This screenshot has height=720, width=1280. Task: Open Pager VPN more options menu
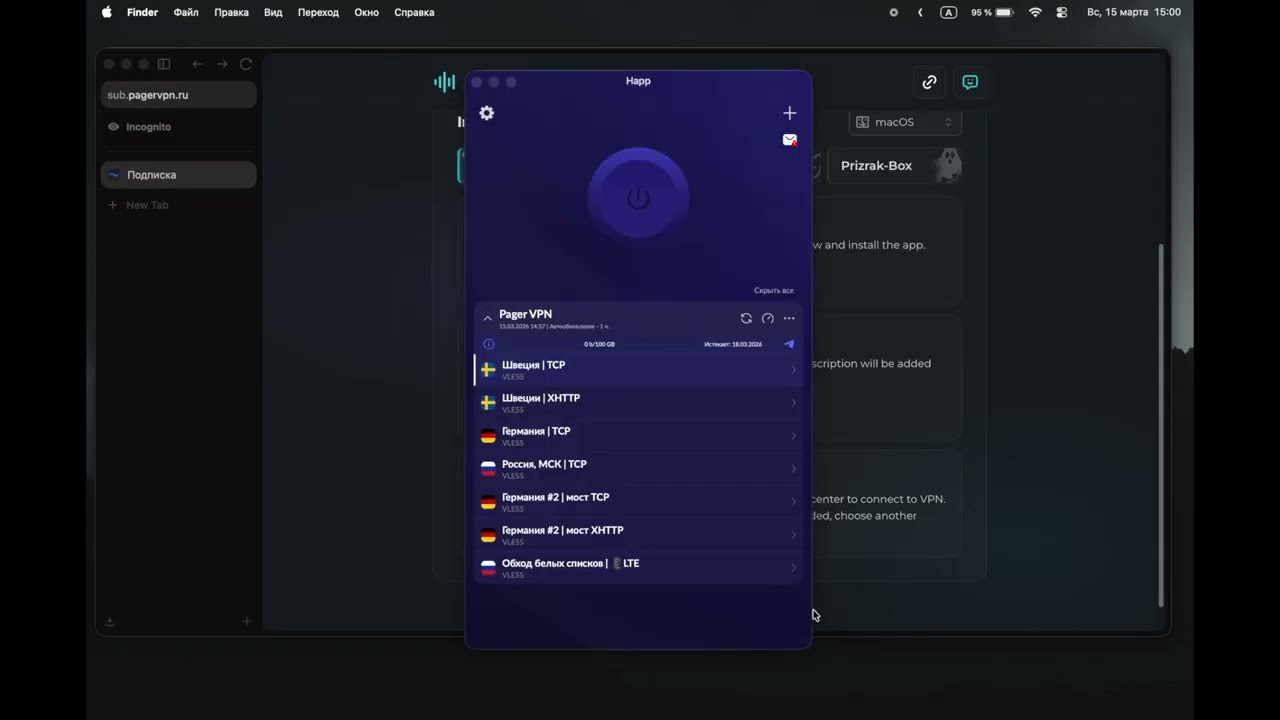(x=789, y=318)
